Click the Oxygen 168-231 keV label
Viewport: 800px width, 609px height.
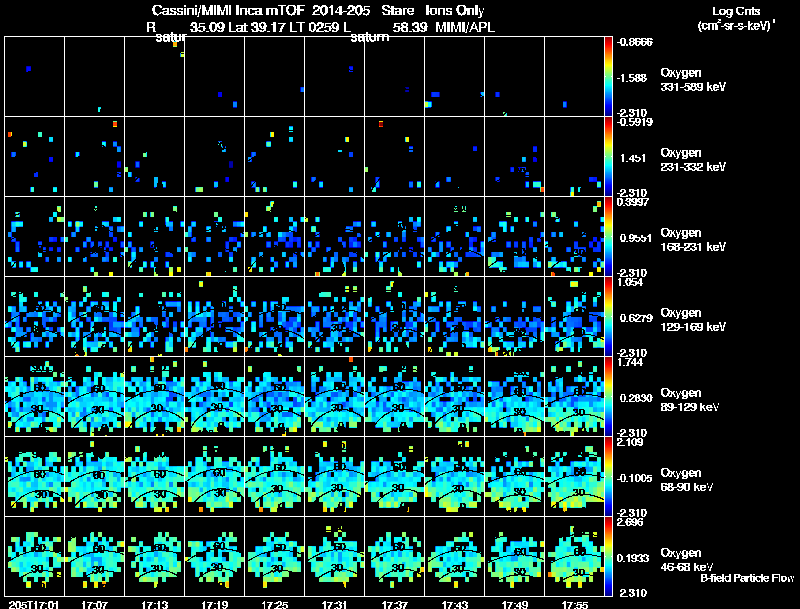point(693,238)
